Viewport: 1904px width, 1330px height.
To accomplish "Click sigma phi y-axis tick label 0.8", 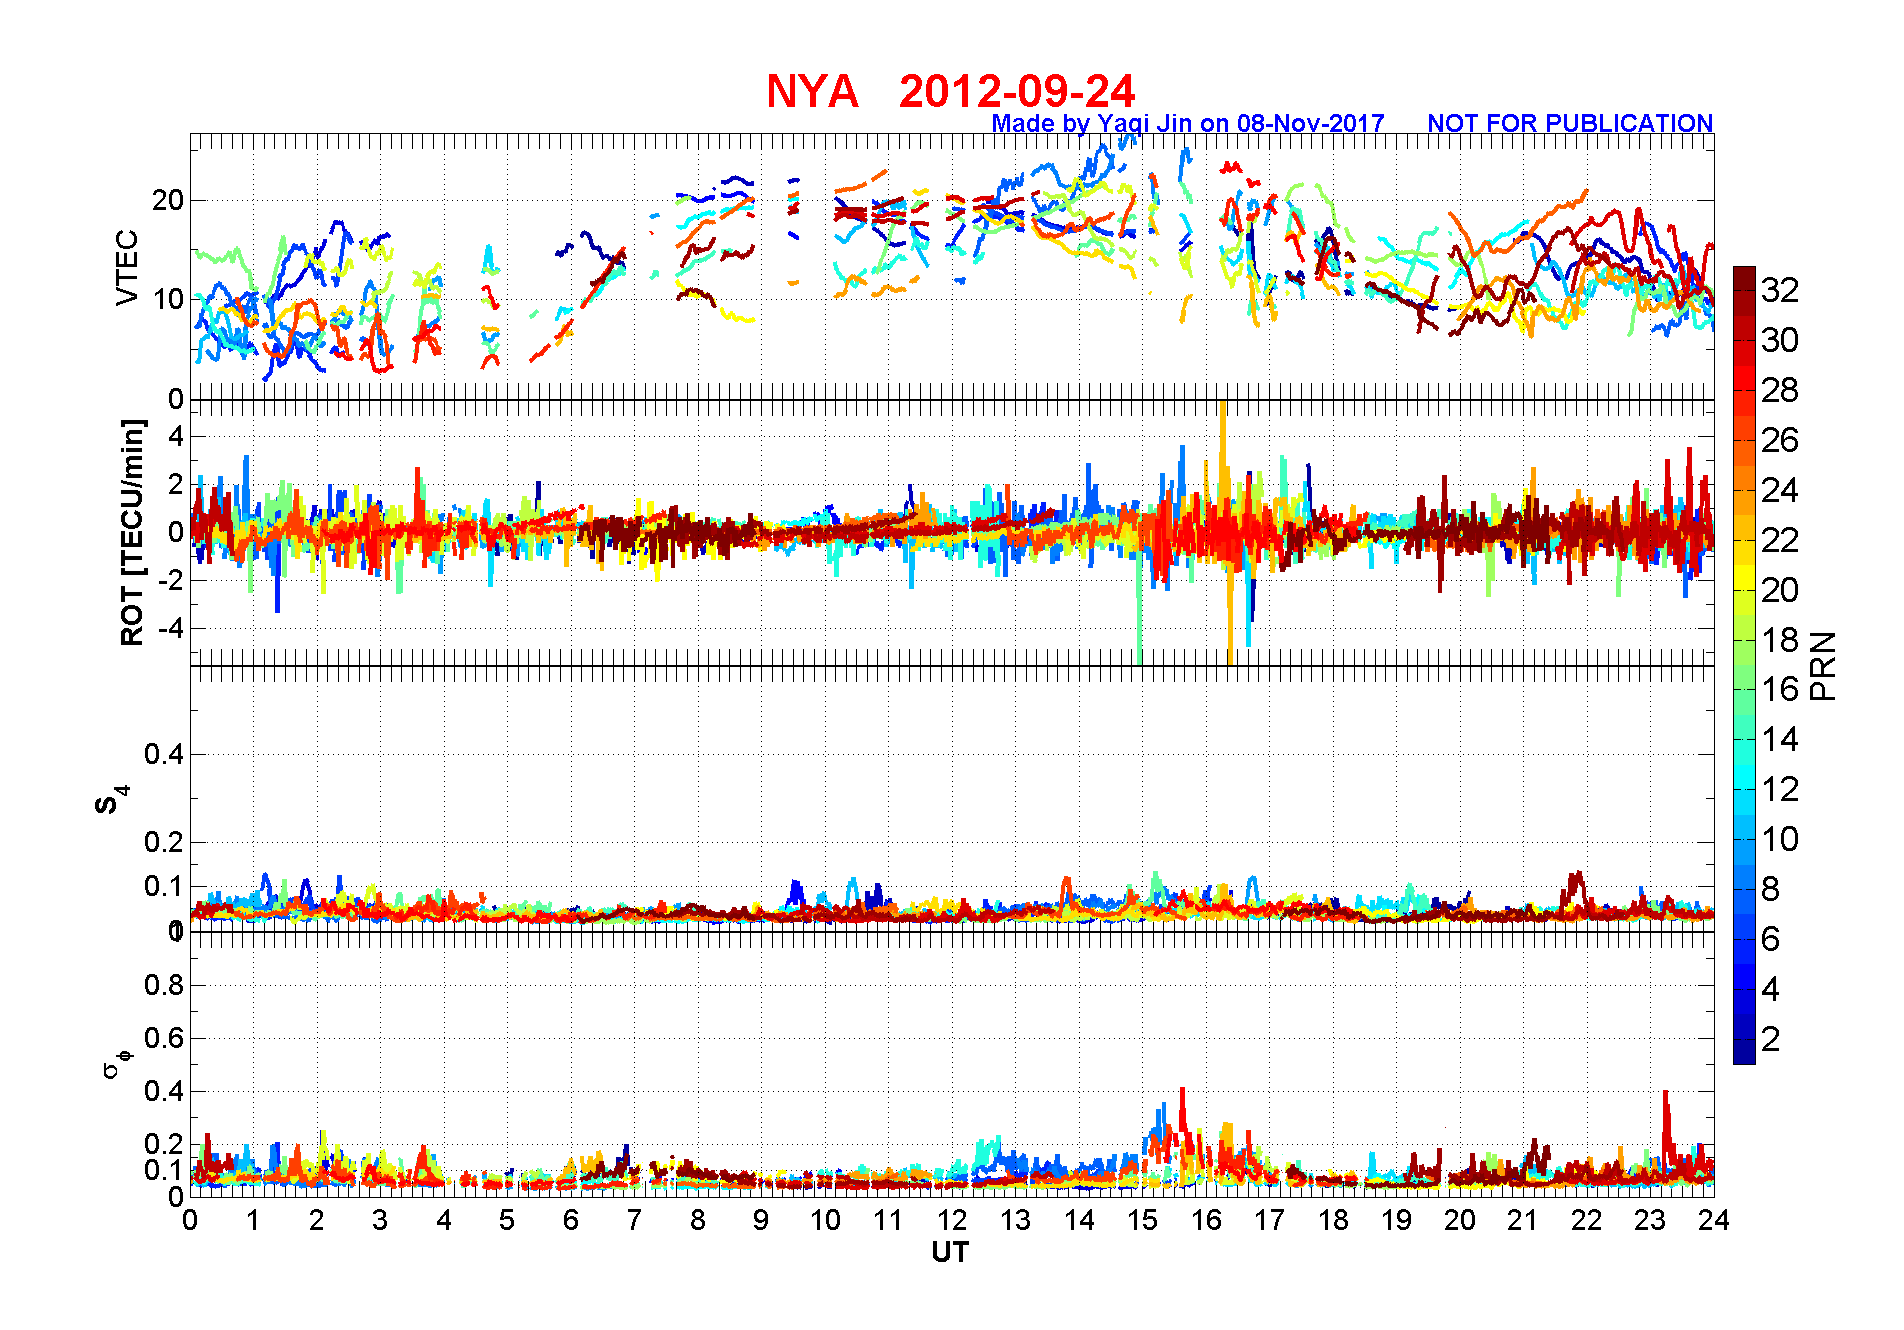I will 164,985.
